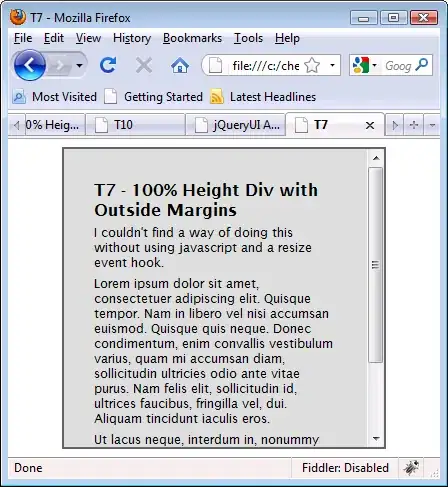The height and width of the screenshot is (487, 448).
Task: Open a new tab with plus button
Action: (x=414, y=125)
